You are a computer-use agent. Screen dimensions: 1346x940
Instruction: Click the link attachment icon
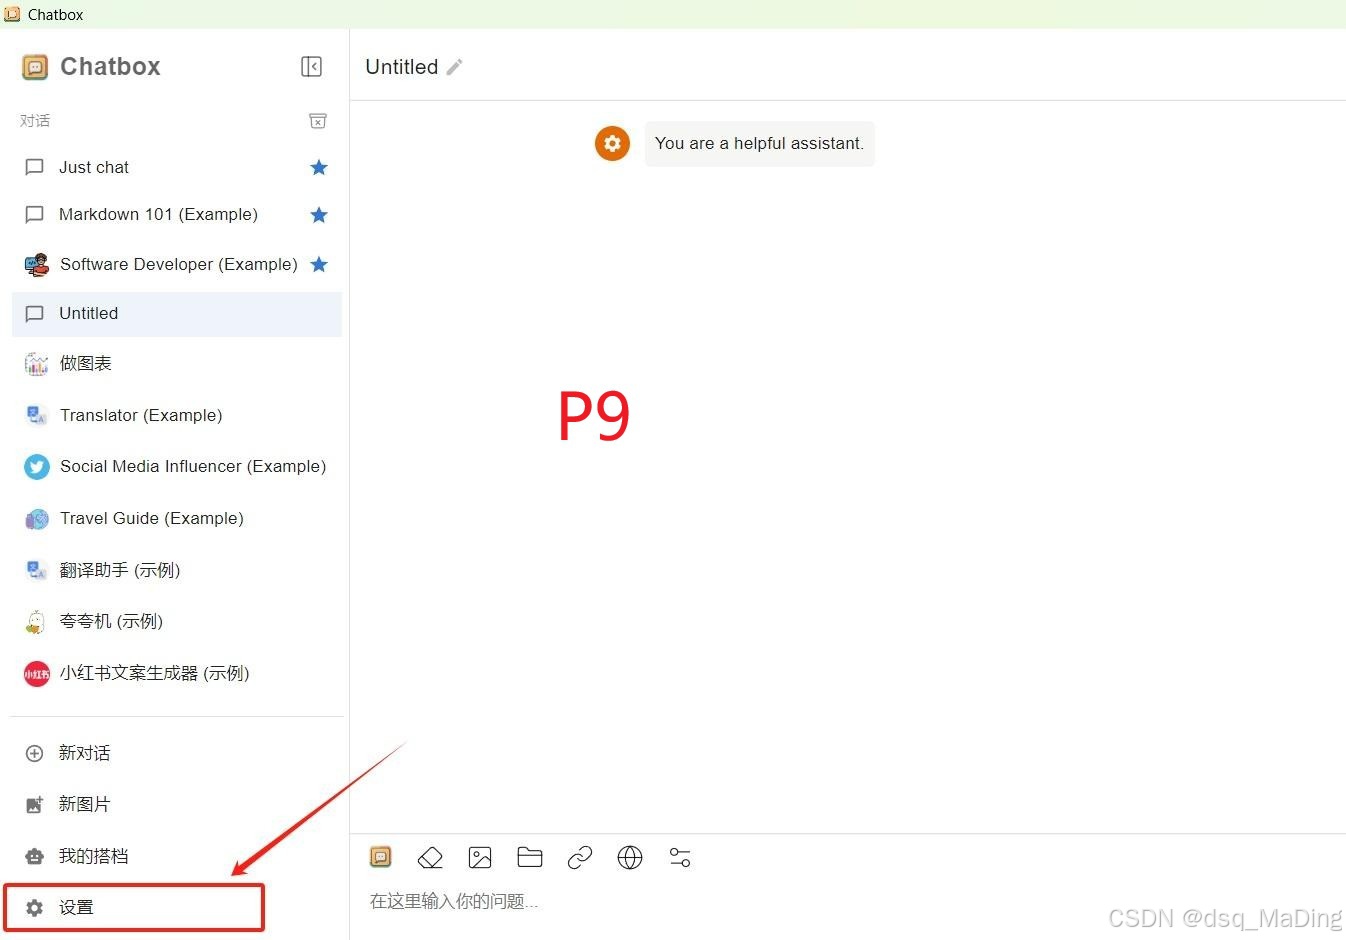click(580, 857)
